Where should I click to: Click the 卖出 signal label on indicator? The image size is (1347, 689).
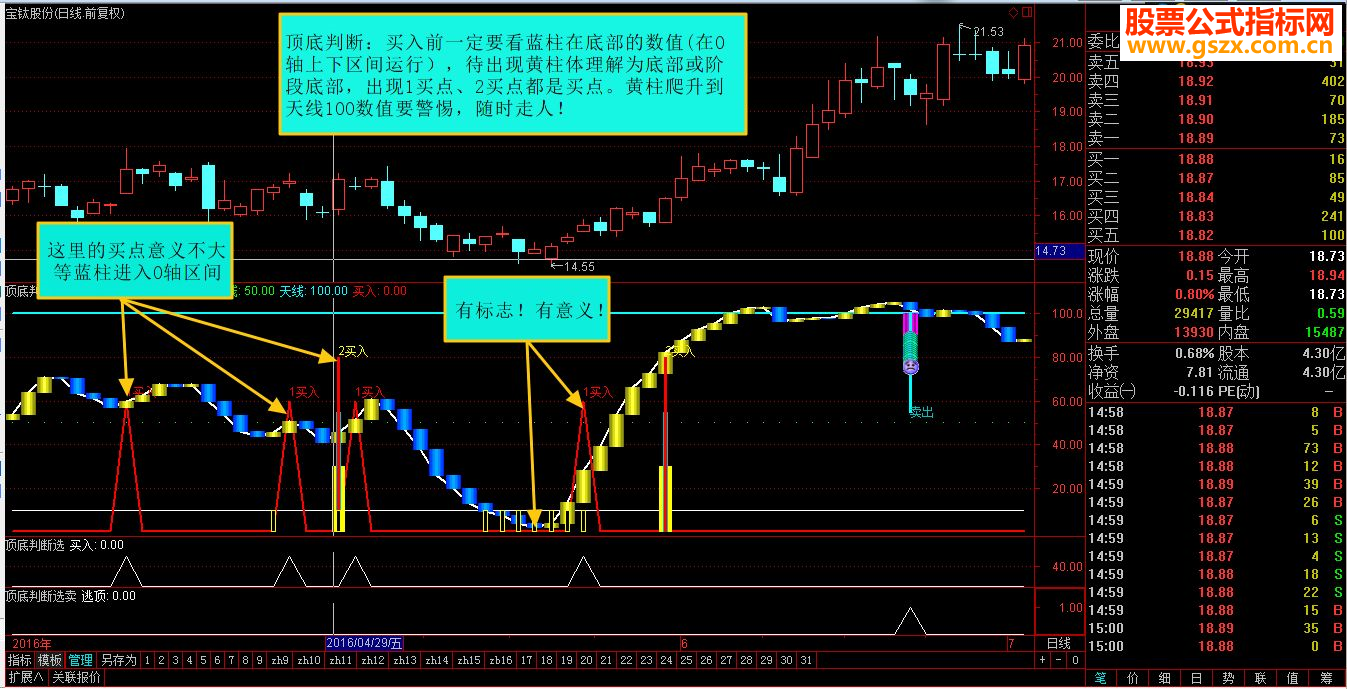920,411
